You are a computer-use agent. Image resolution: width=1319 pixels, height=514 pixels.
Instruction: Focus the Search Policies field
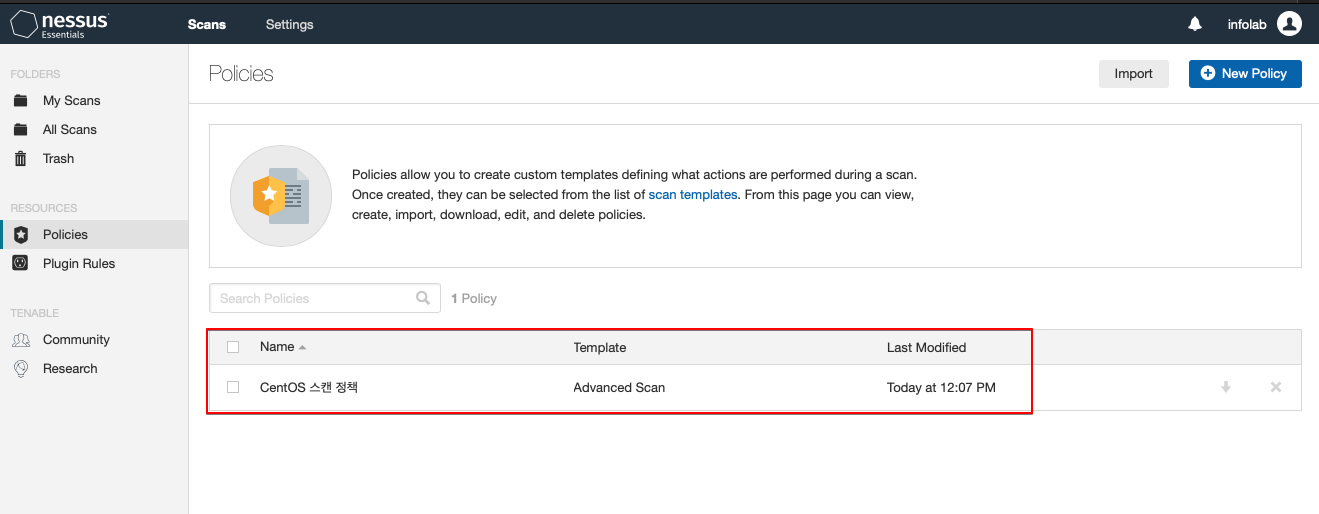click(x=325, y=298)
